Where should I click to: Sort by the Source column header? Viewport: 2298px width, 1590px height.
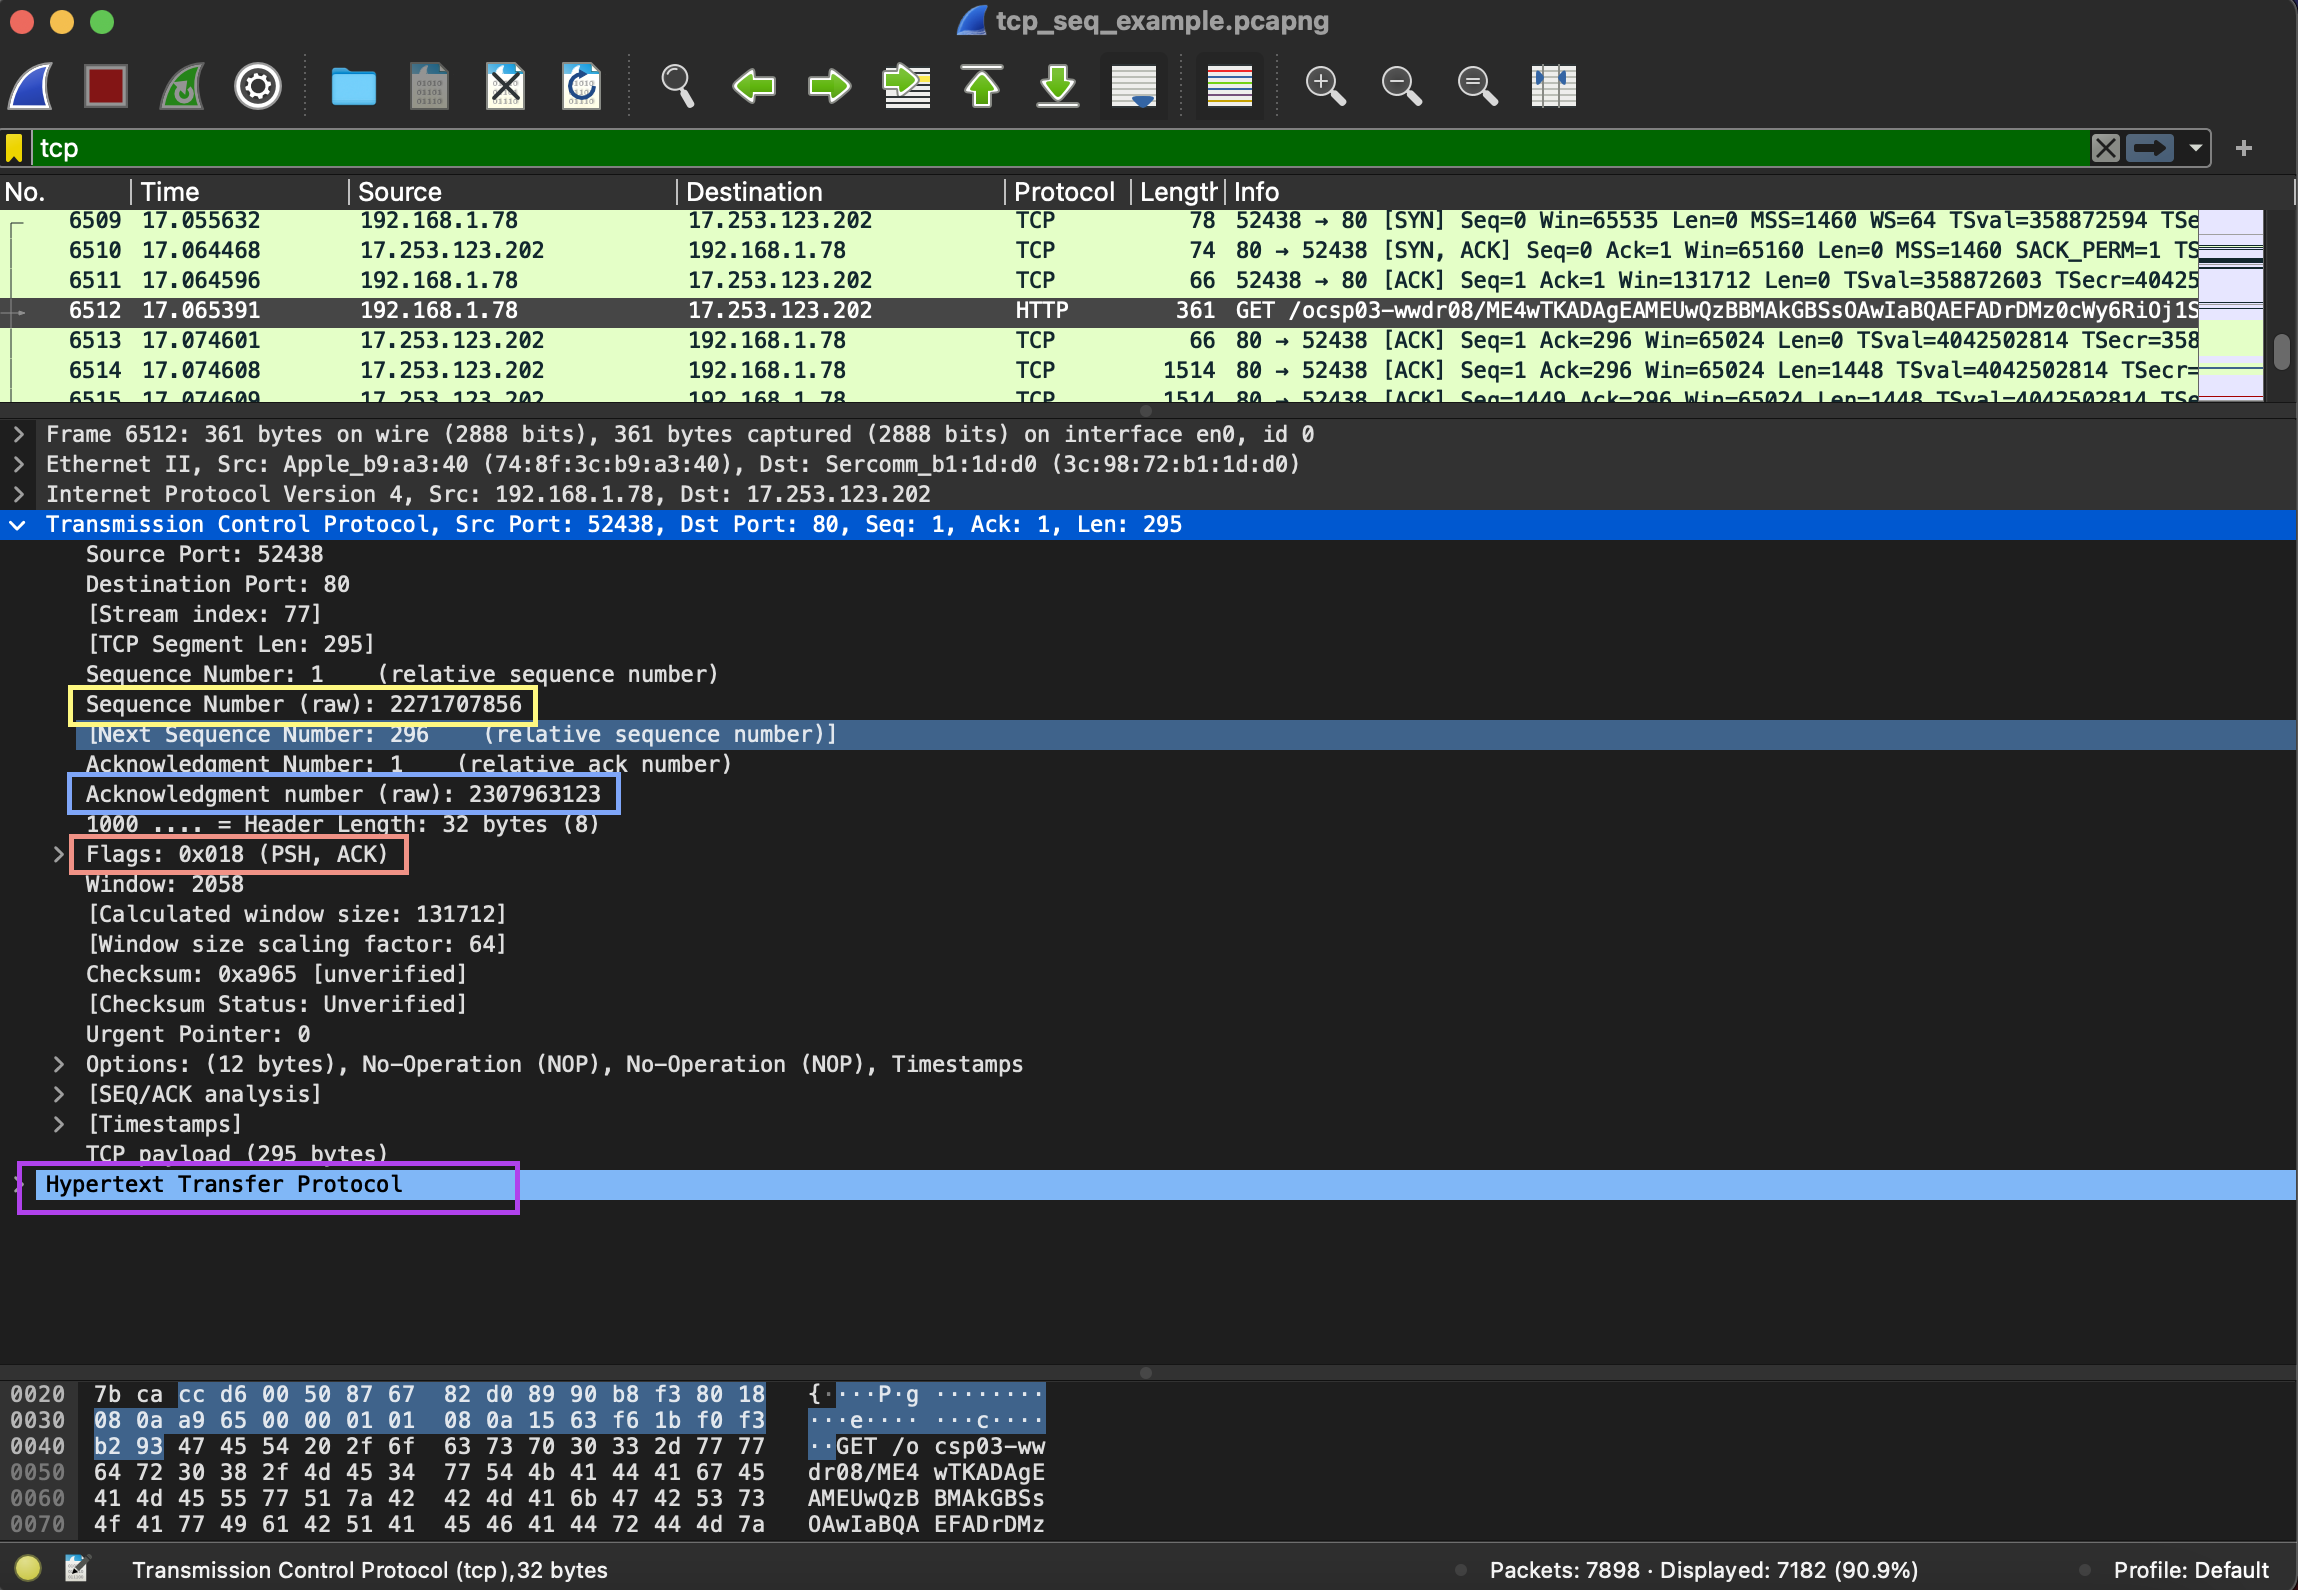[513, 192]
